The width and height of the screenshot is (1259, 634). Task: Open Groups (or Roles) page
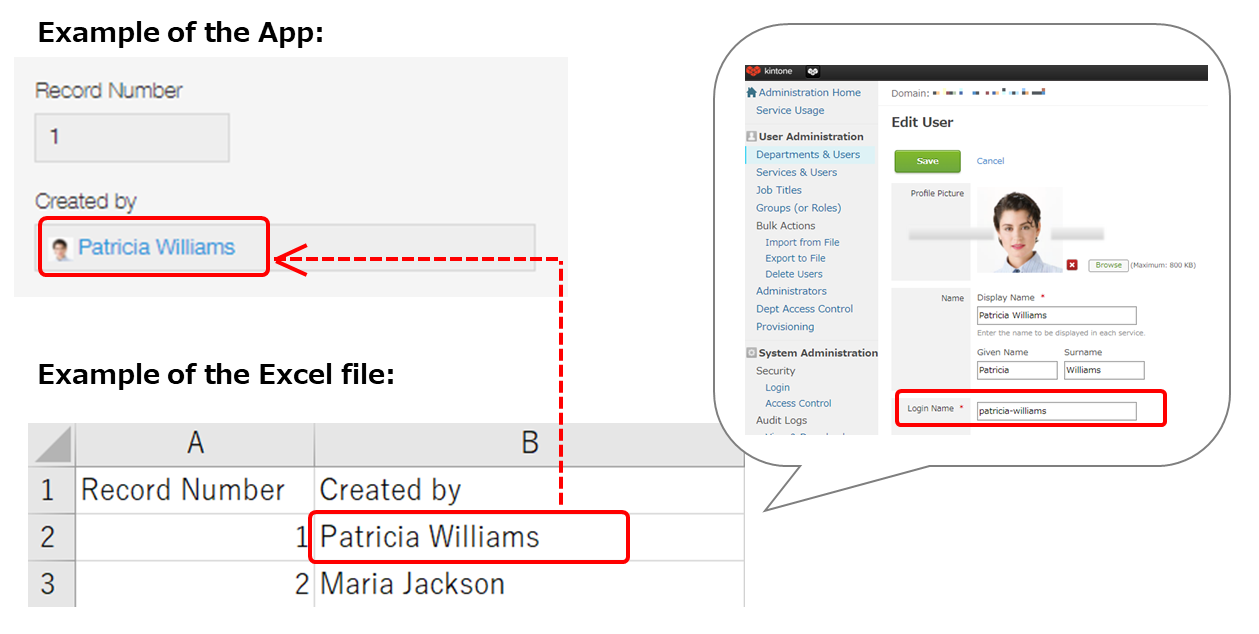[x=798, y=208]
